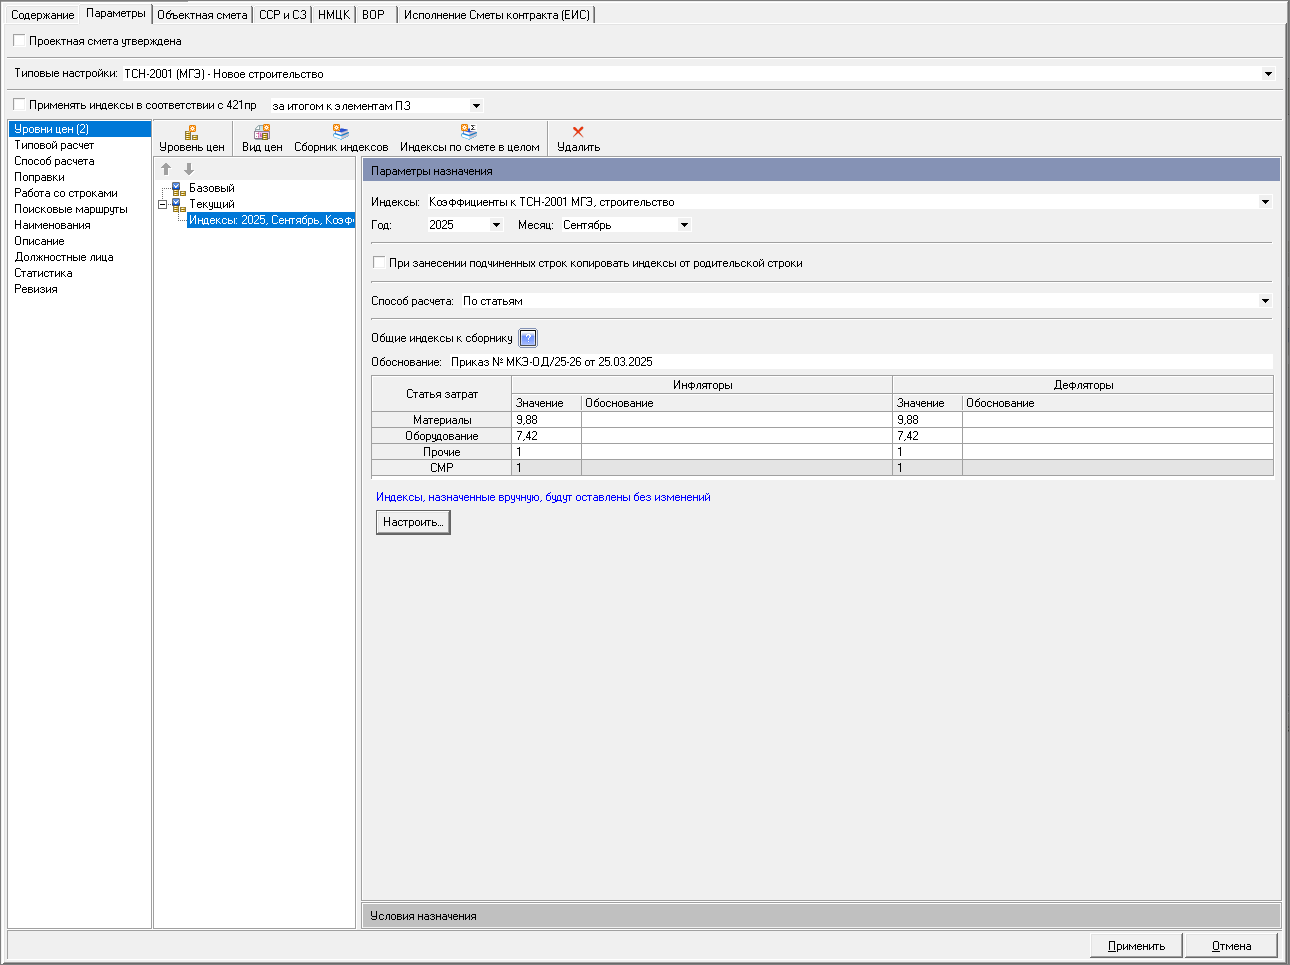This screenshot has width=1290, height=965.
Task: Expand the Год dropdown list
Action: point(495,225)
